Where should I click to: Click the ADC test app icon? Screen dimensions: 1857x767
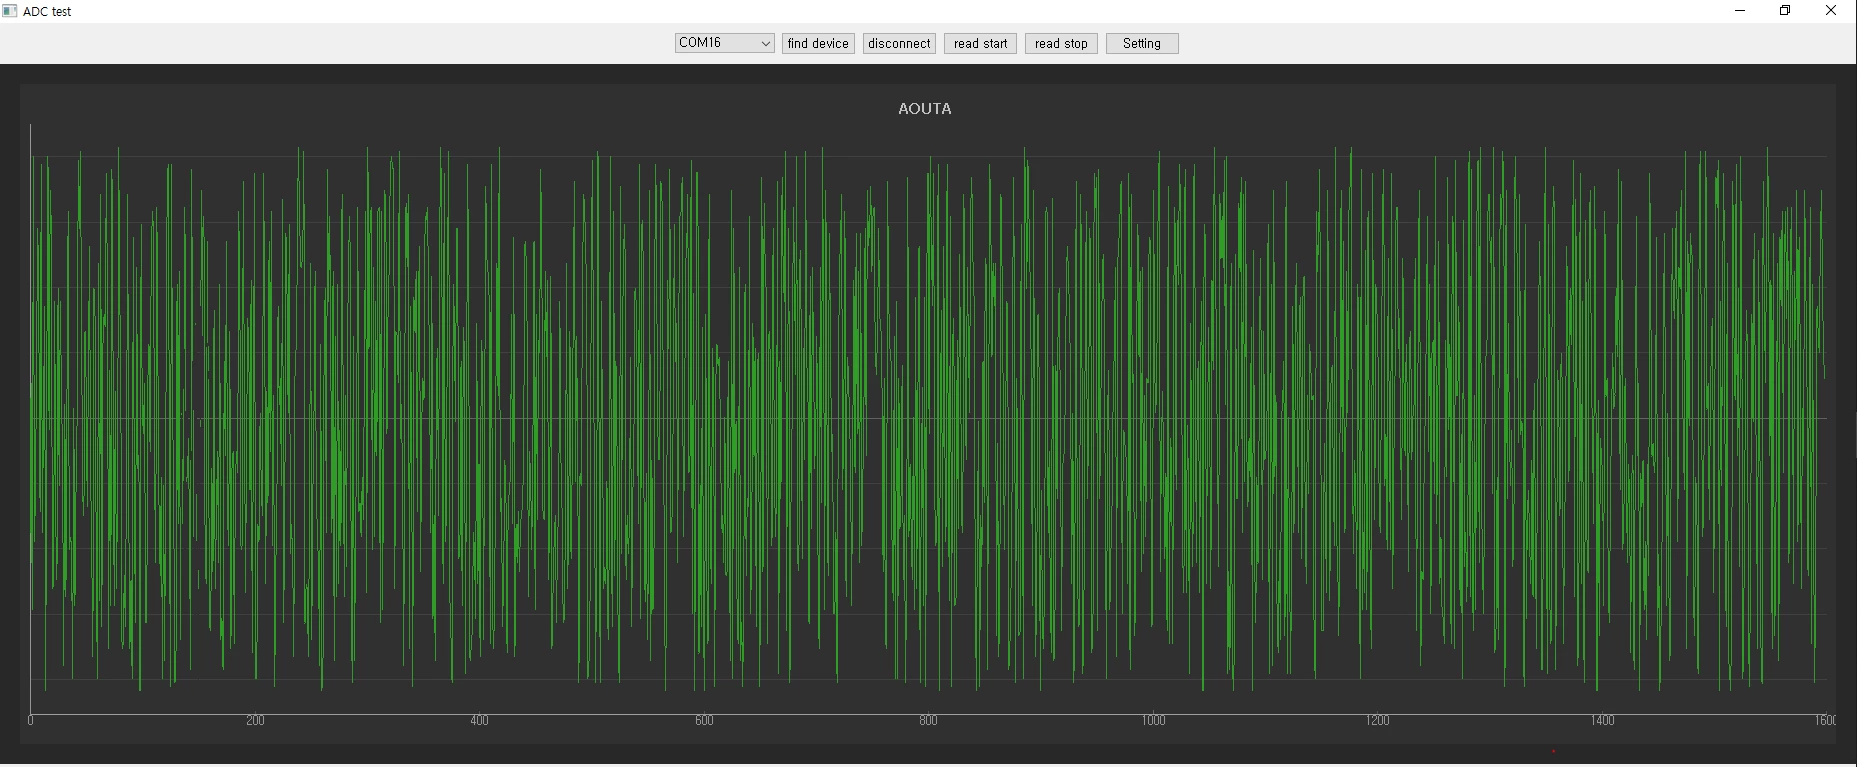(10, 11)
